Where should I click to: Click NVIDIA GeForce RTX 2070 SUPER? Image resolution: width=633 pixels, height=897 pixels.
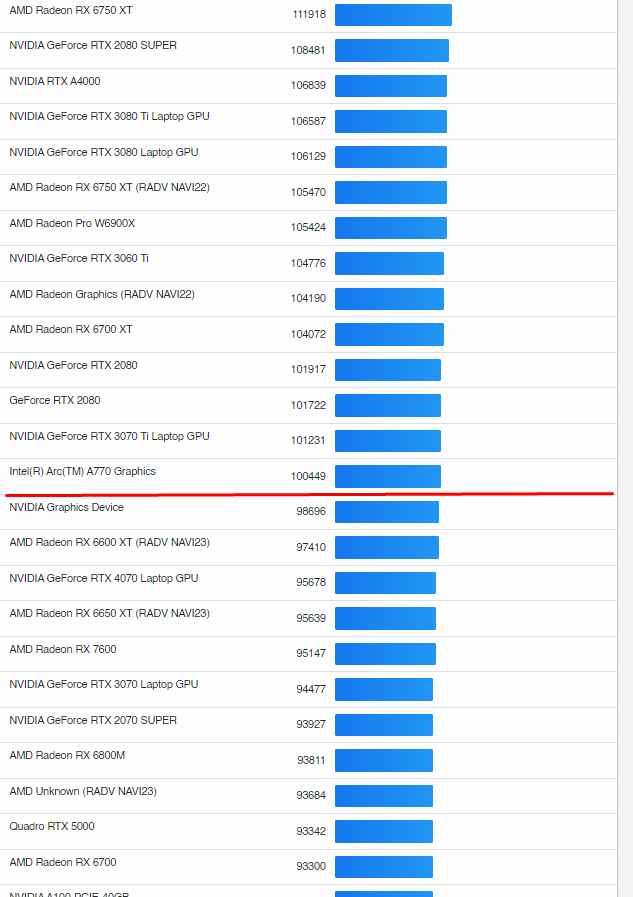click(x=93, y=720)
